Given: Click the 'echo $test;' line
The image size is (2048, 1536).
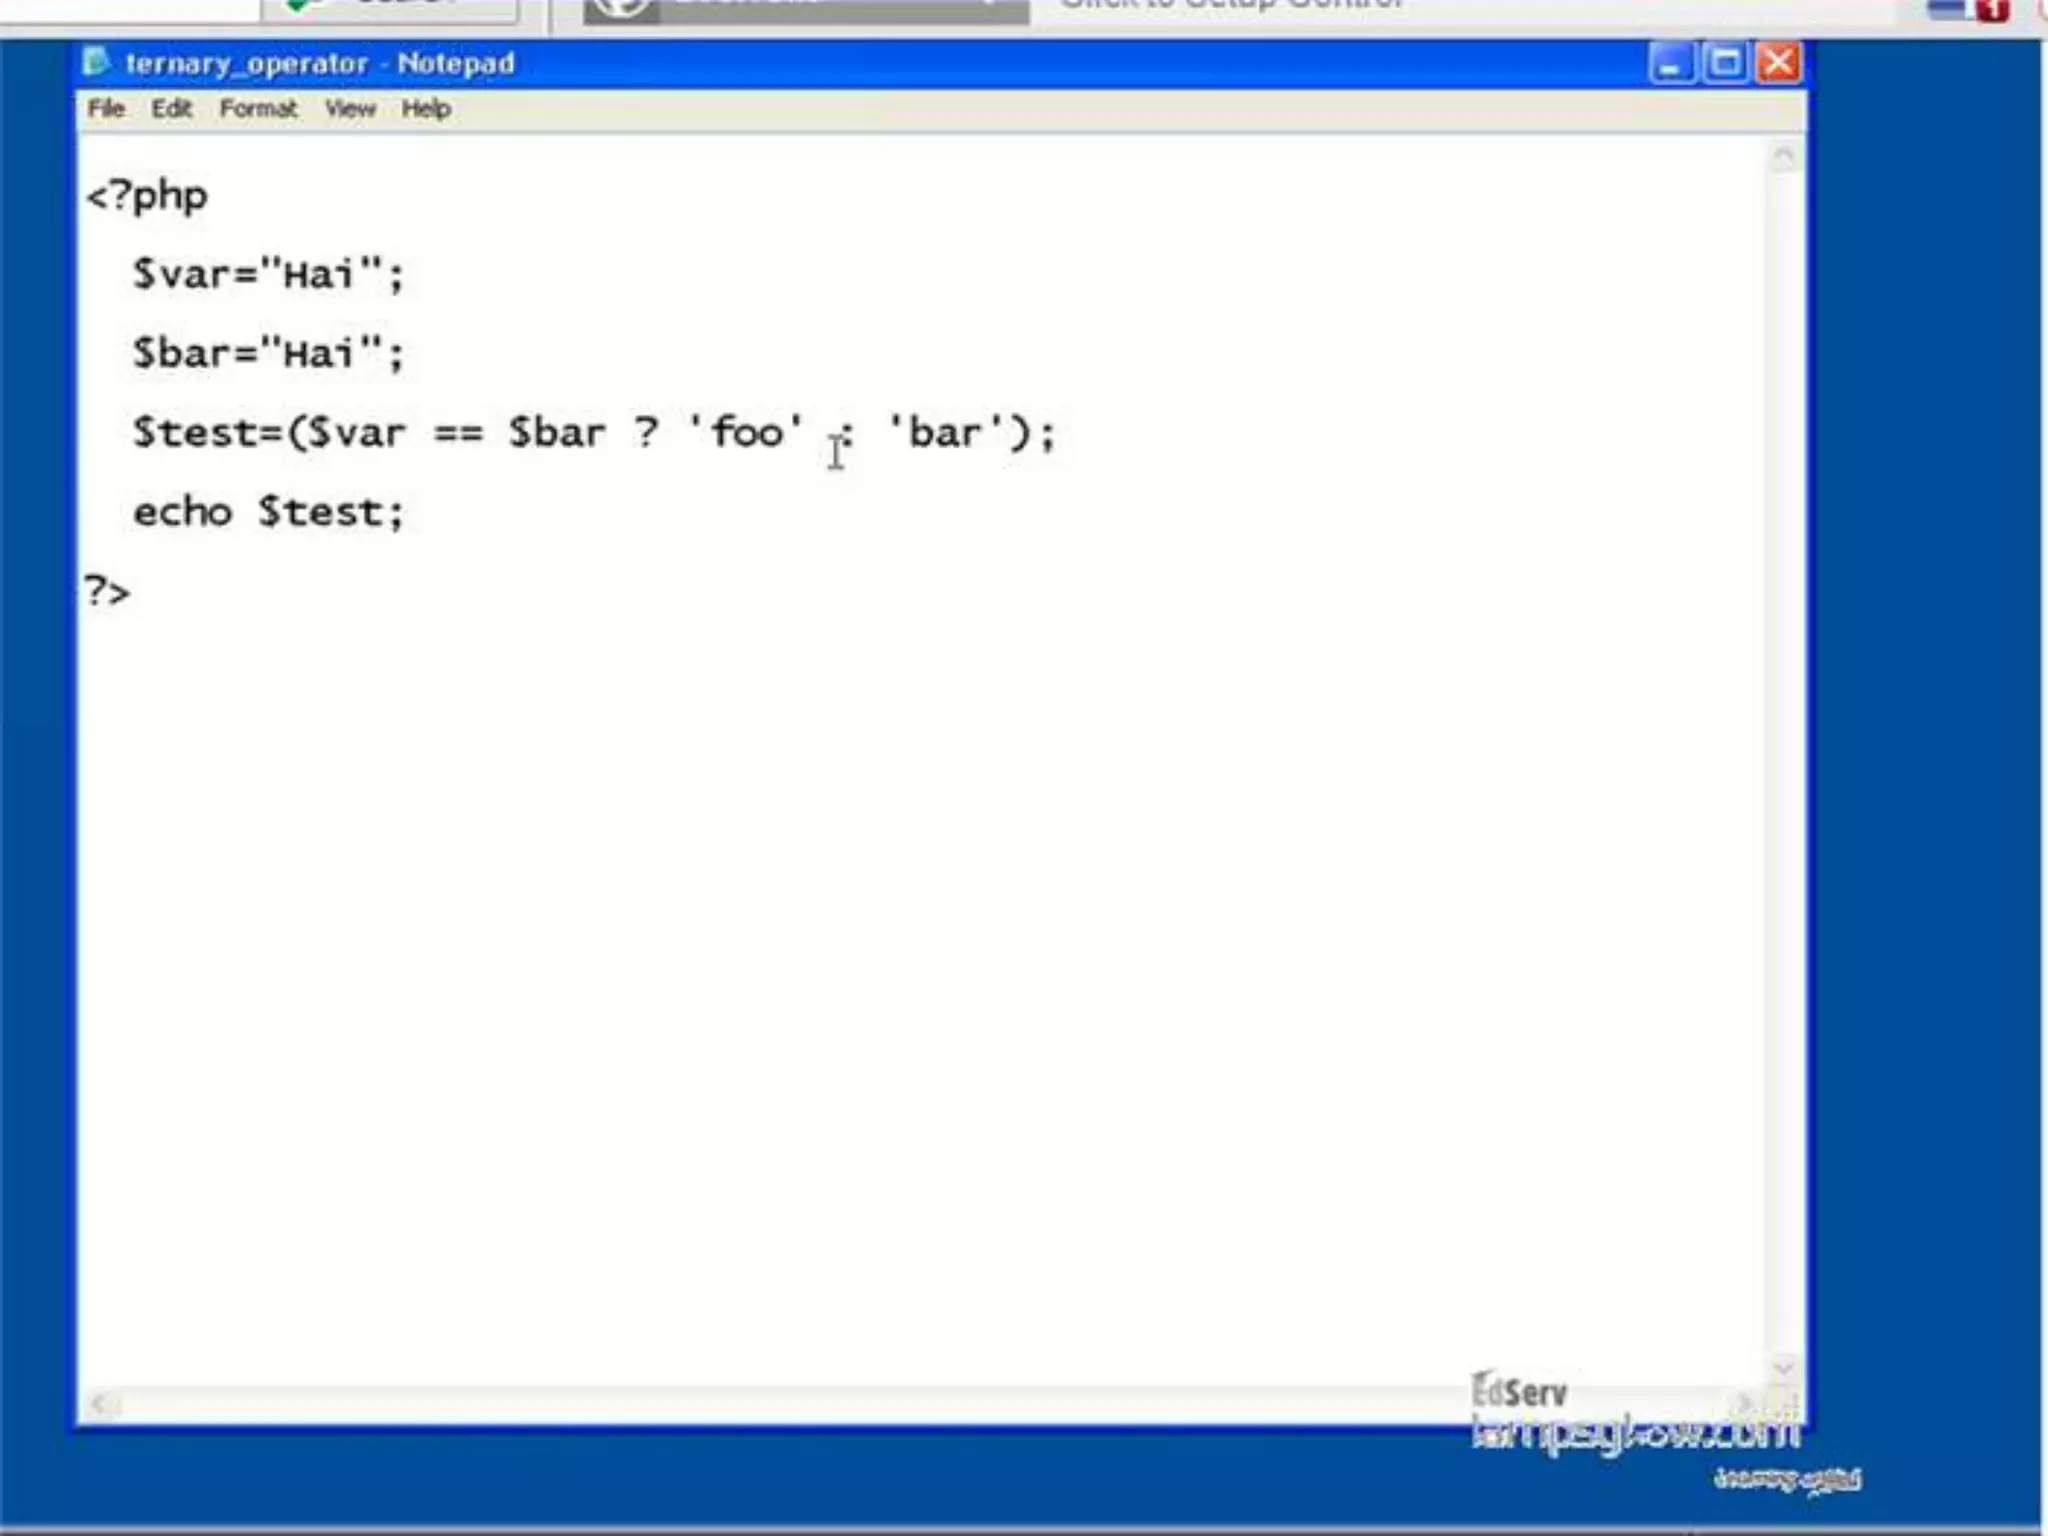Looking at the screenshot, I should pyautogui.click(x=268, y=512).
